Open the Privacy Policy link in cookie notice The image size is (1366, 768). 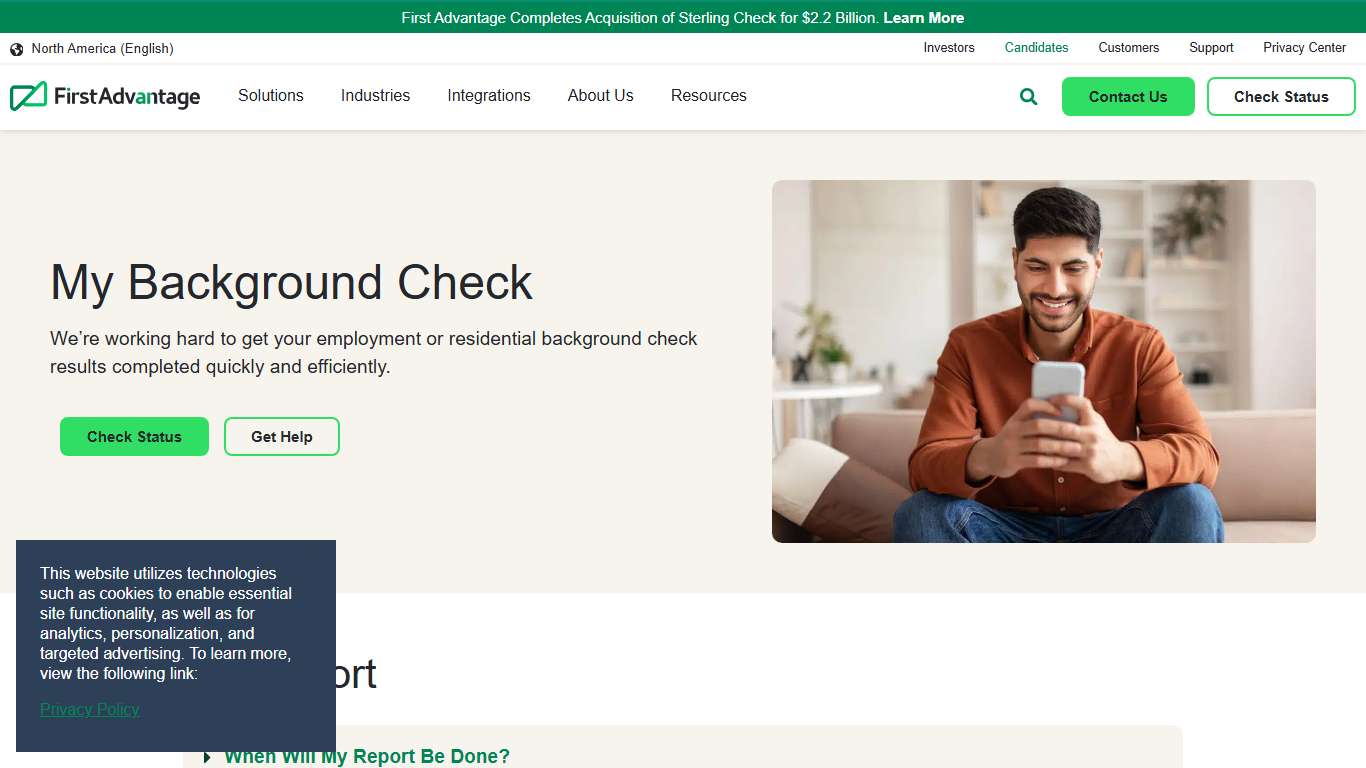[89, 709]
